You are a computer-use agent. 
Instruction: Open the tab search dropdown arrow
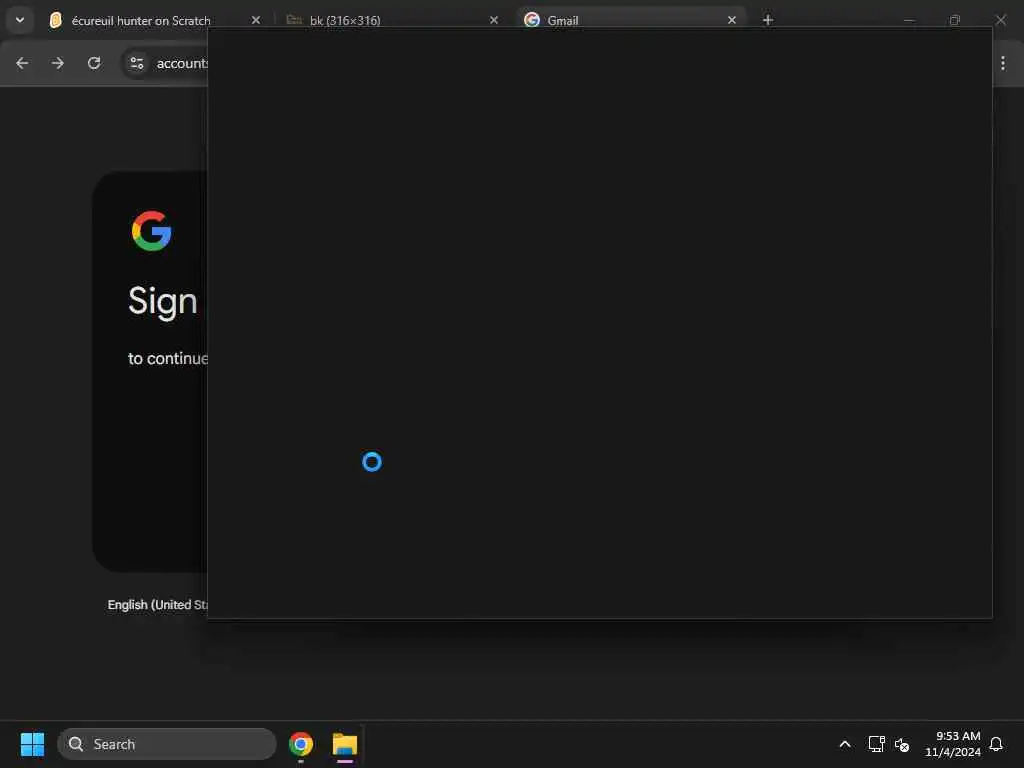pyautogui.click(x=20, y=20)
